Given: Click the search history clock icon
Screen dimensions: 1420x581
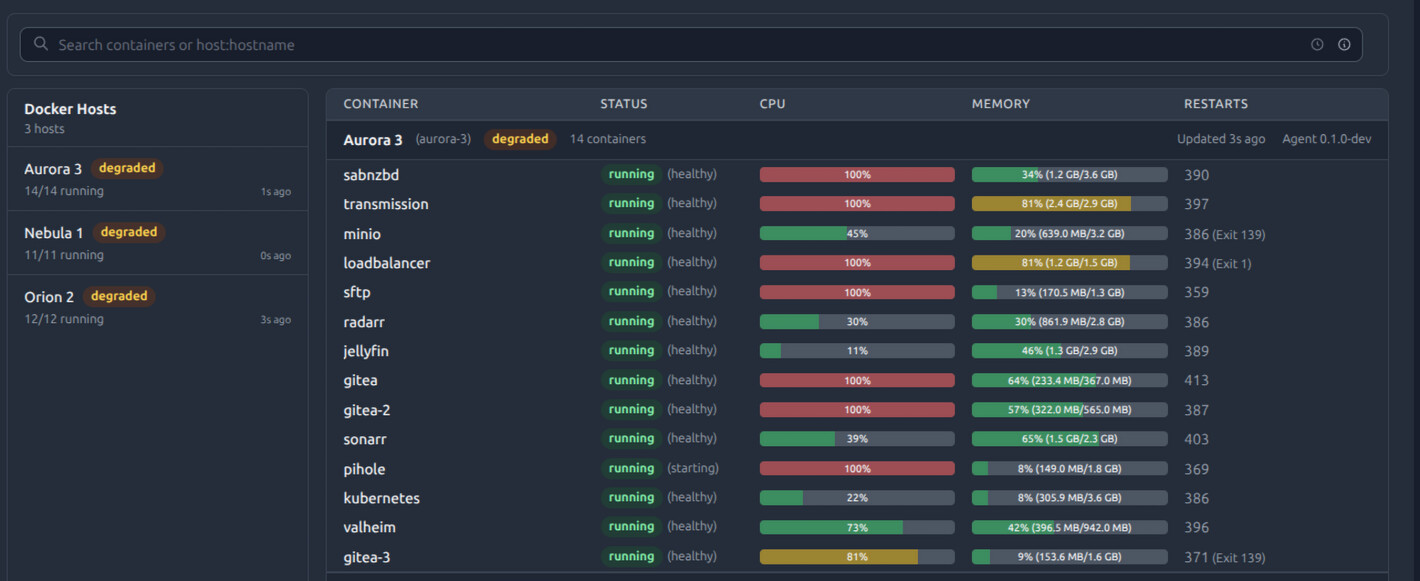Looking at the screenshot, I should [1317, 44].
